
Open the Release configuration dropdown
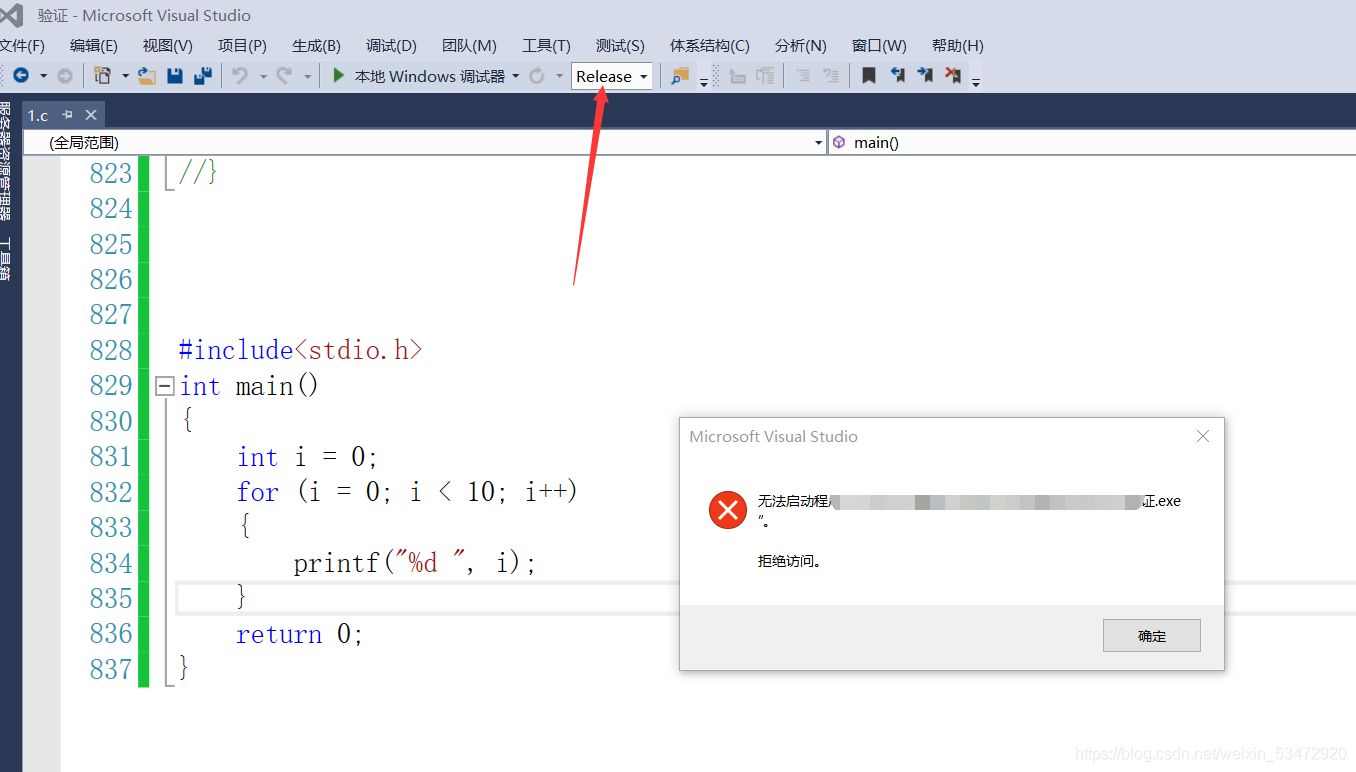tap(612, 76)
